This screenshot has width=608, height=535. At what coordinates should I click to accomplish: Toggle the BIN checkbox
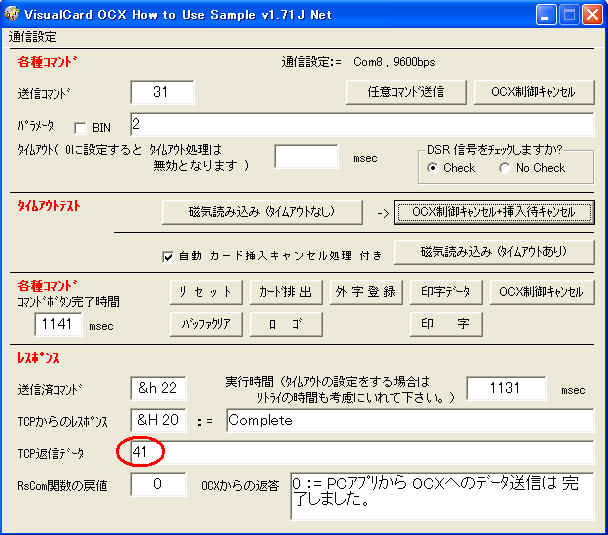tap(80, 128)
